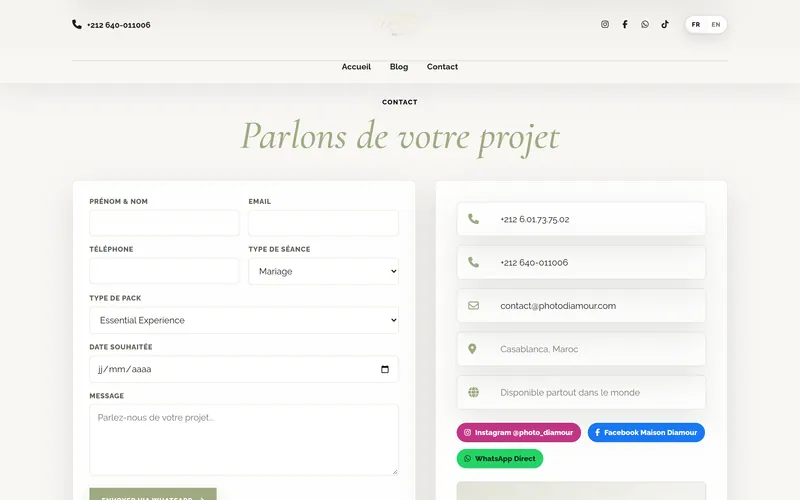Open the WhatsApp icon in header
800x500 pixels.
[645, 24]
